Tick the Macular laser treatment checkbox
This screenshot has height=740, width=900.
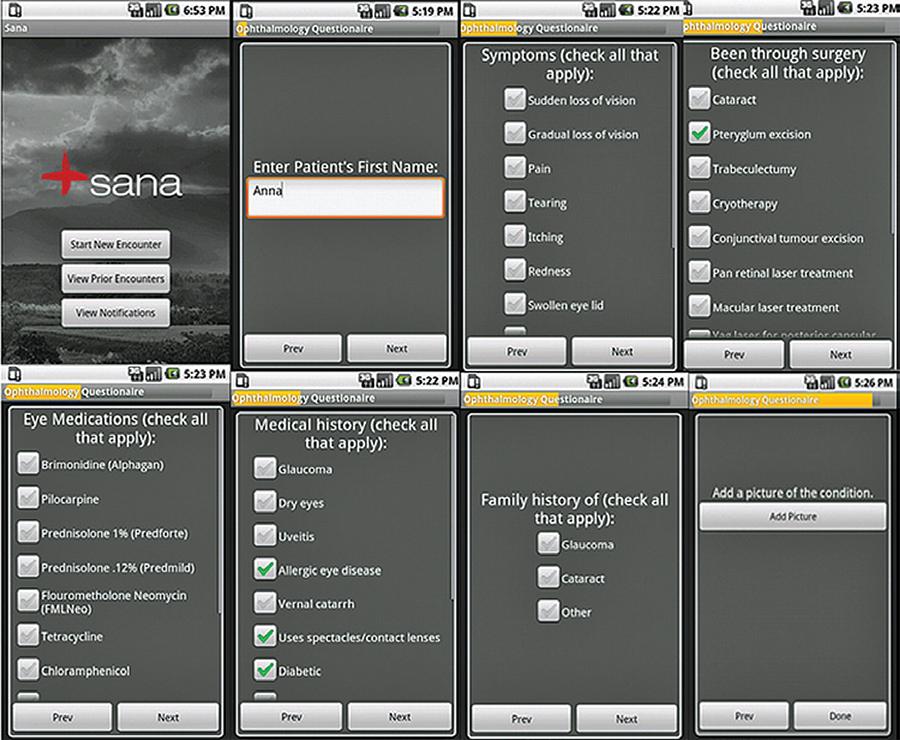699,307
